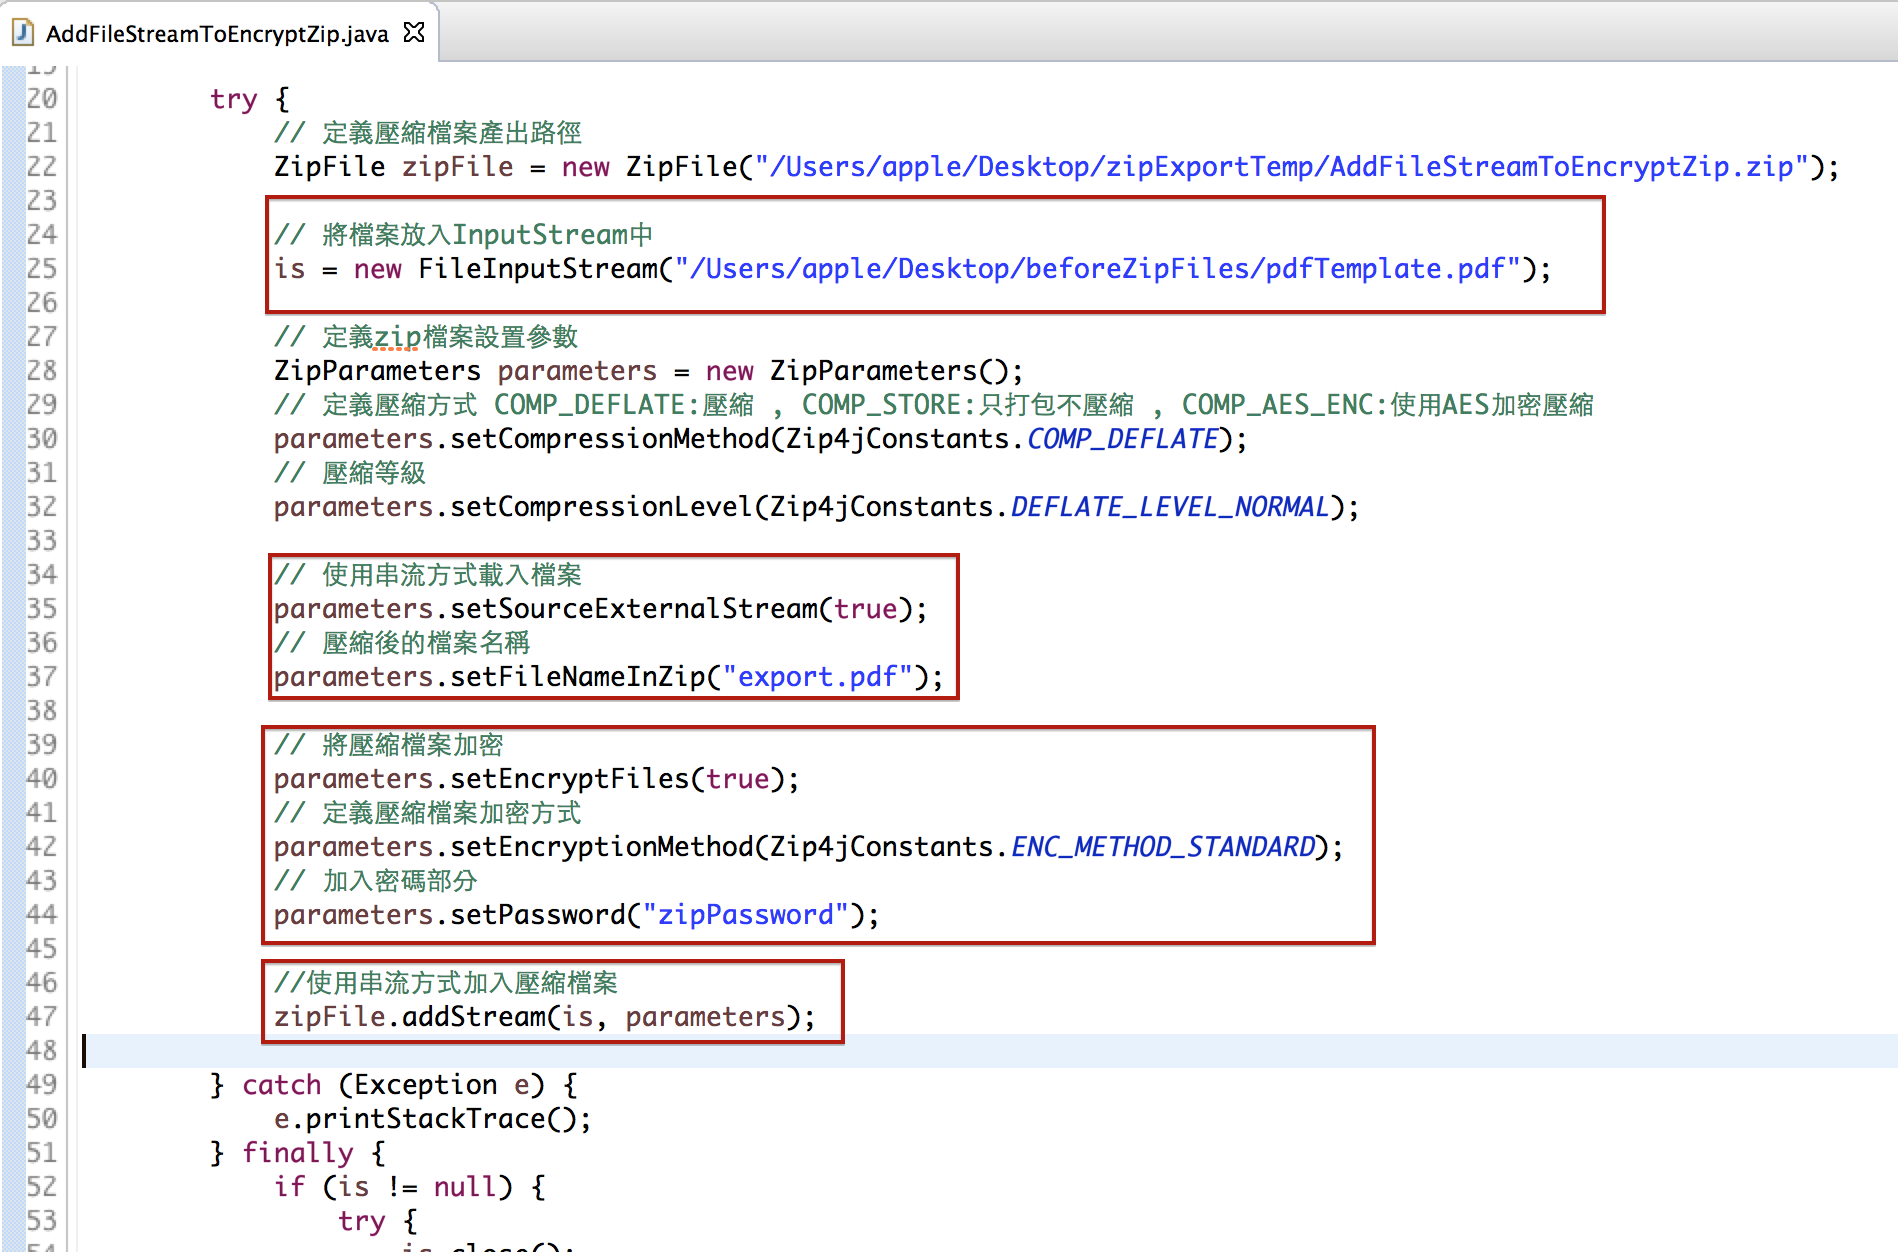Click the pdfTemplate.pdf path string
Screen dimensions: 1898x1252
(x=1098, y=269)
